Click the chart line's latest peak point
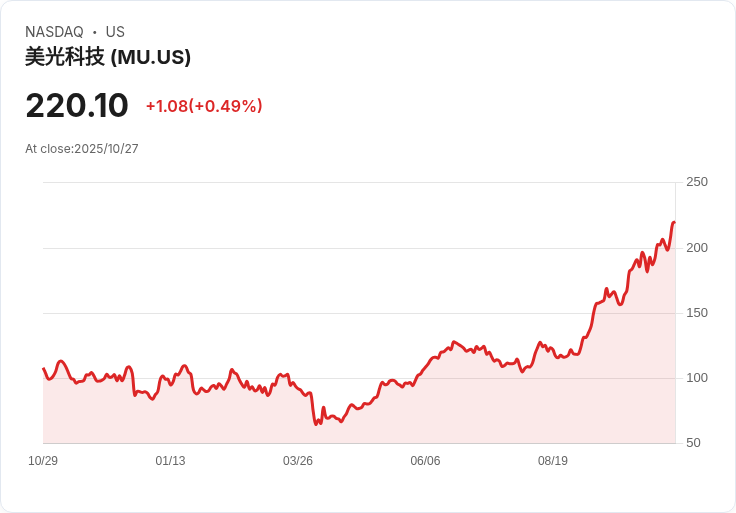The image size is (736, 513). [x=674, y=222]
